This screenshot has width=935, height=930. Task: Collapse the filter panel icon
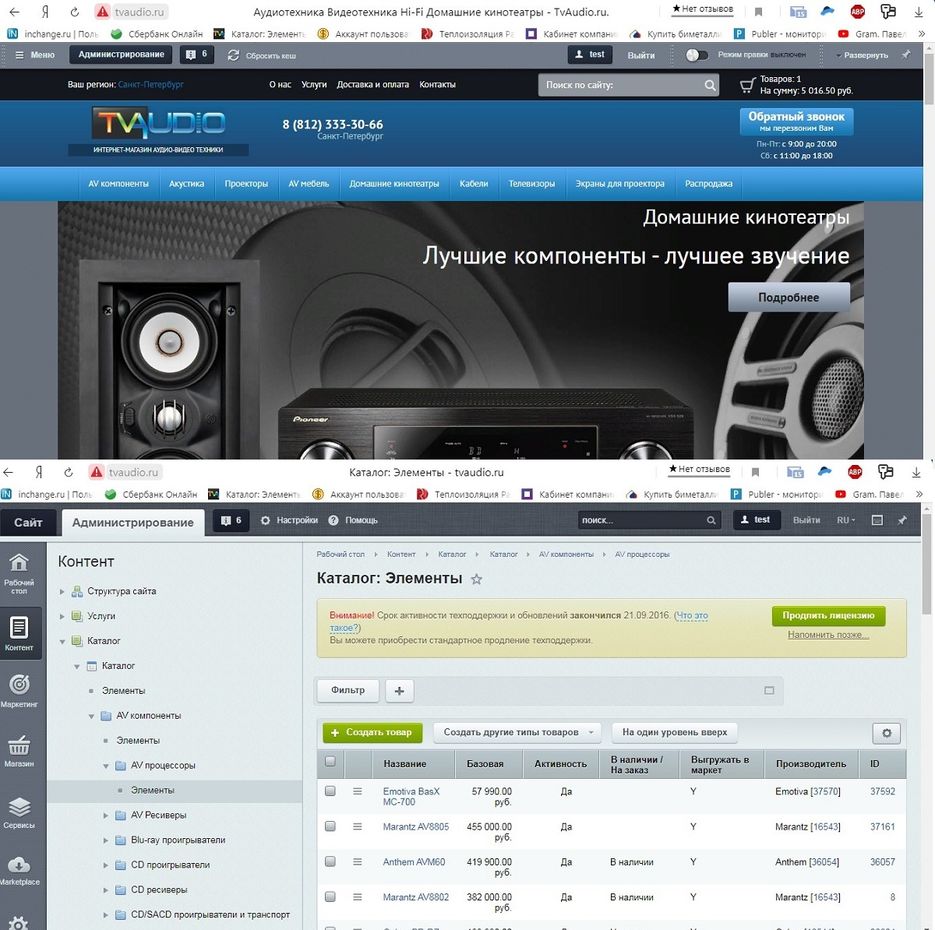[769, 690]
